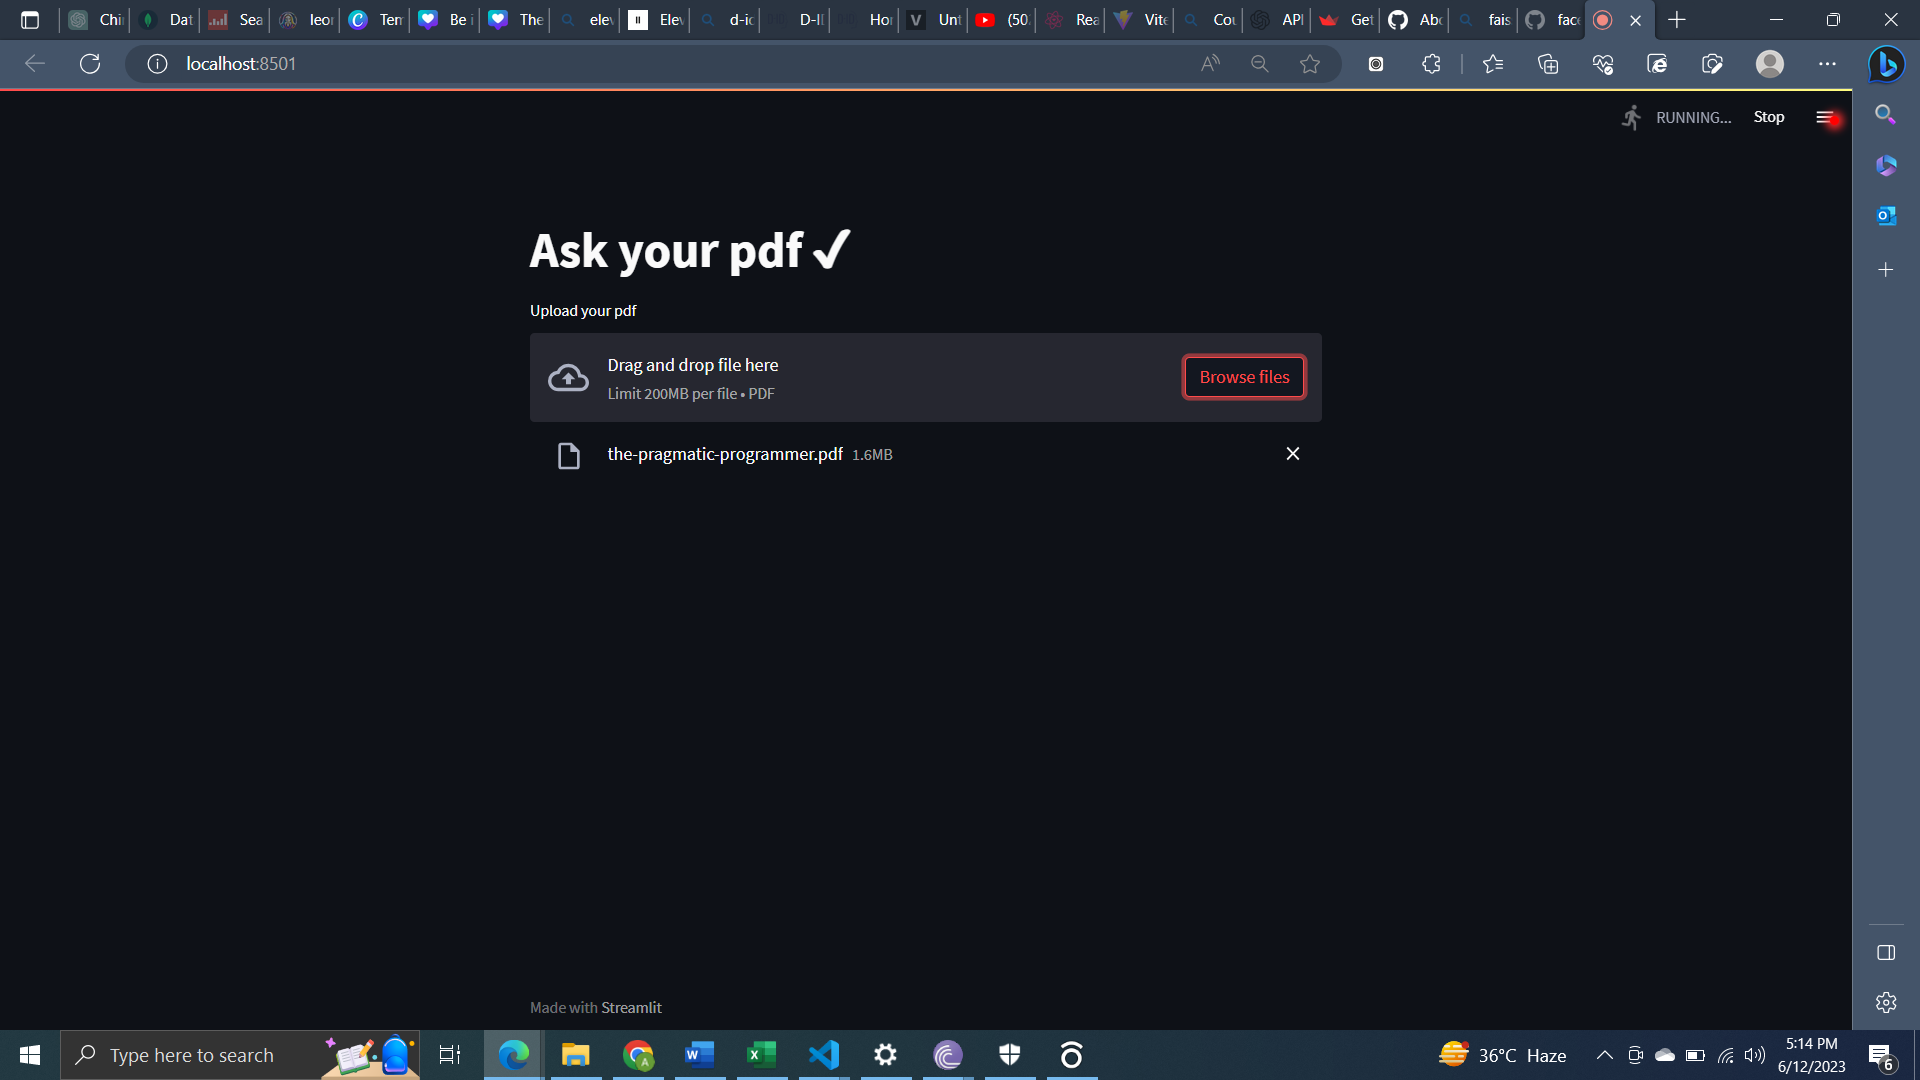Open the Edge sidebar search icon
The height and width of the screenshot is (1080, 1920).
(x=1885, y=114)
